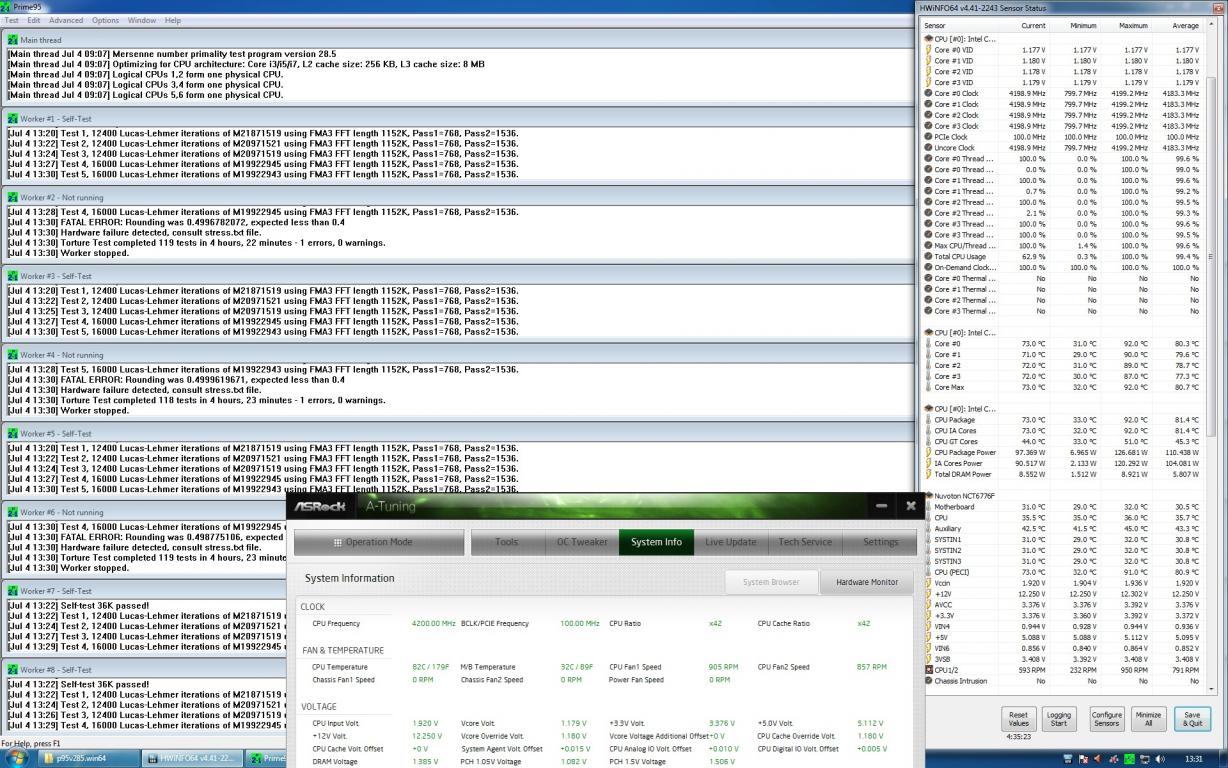
Task: Click the Total CPU Usage sensor icon
Action: pyautogui.click(x=928, y=256)
